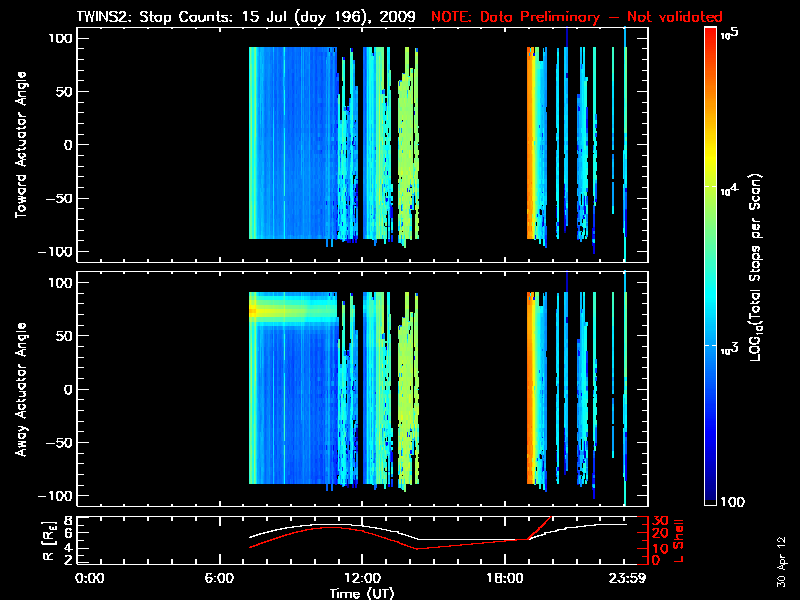
Task: Click the orange band in the Toward panel
Action: [x=531, y=145]
